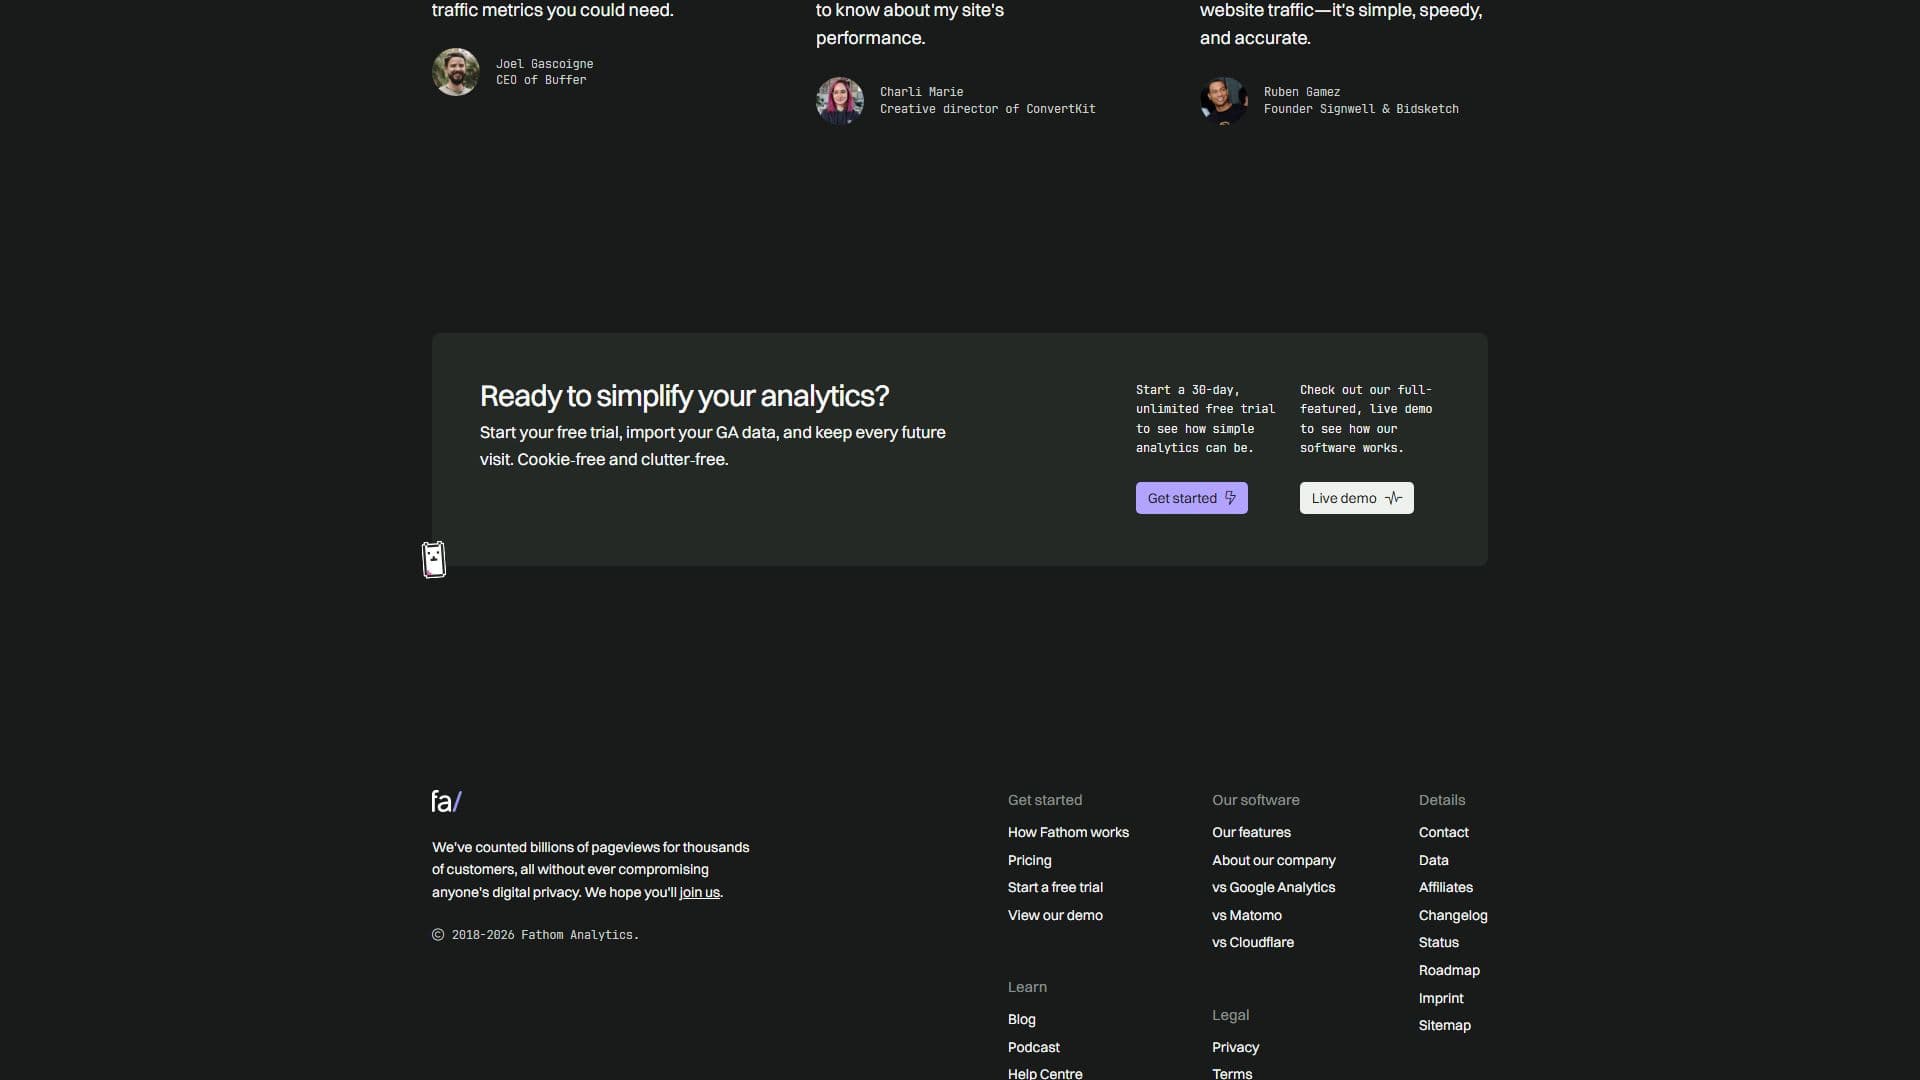Open vs Google Analytics comparison link
The image size is (1920, 1080).
1273,887
